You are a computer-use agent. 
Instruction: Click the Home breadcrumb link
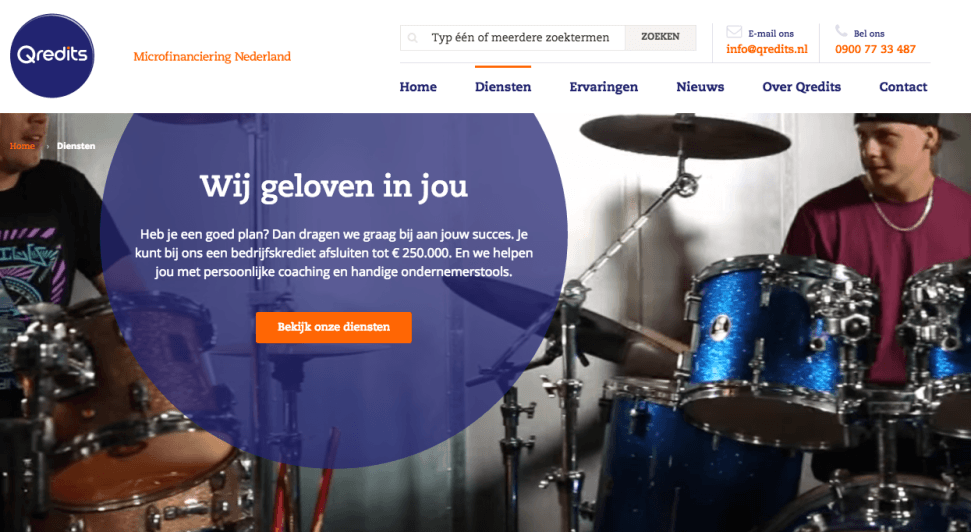coord(22,146)
